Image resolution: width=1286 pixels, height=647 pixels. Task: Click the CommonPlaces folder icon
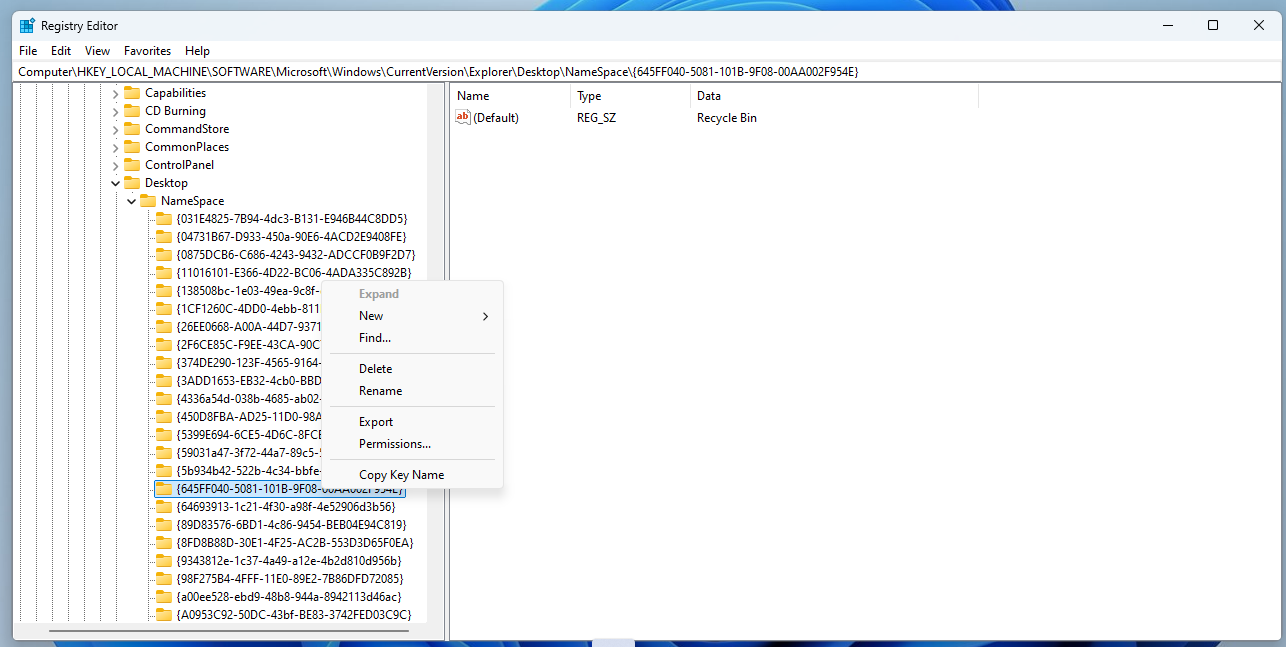pos(132,147)
